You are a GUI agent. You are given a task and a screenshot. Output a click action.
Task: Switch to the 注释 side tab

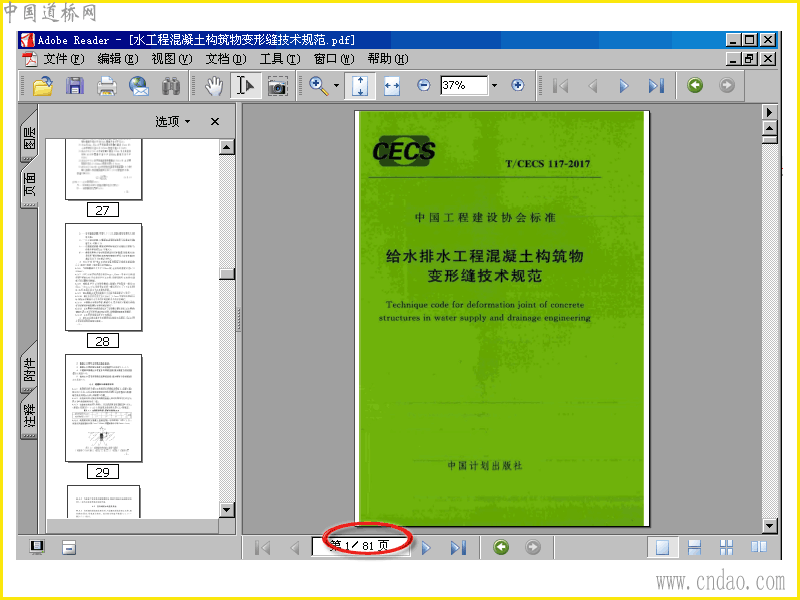click(x=29, y=415)
